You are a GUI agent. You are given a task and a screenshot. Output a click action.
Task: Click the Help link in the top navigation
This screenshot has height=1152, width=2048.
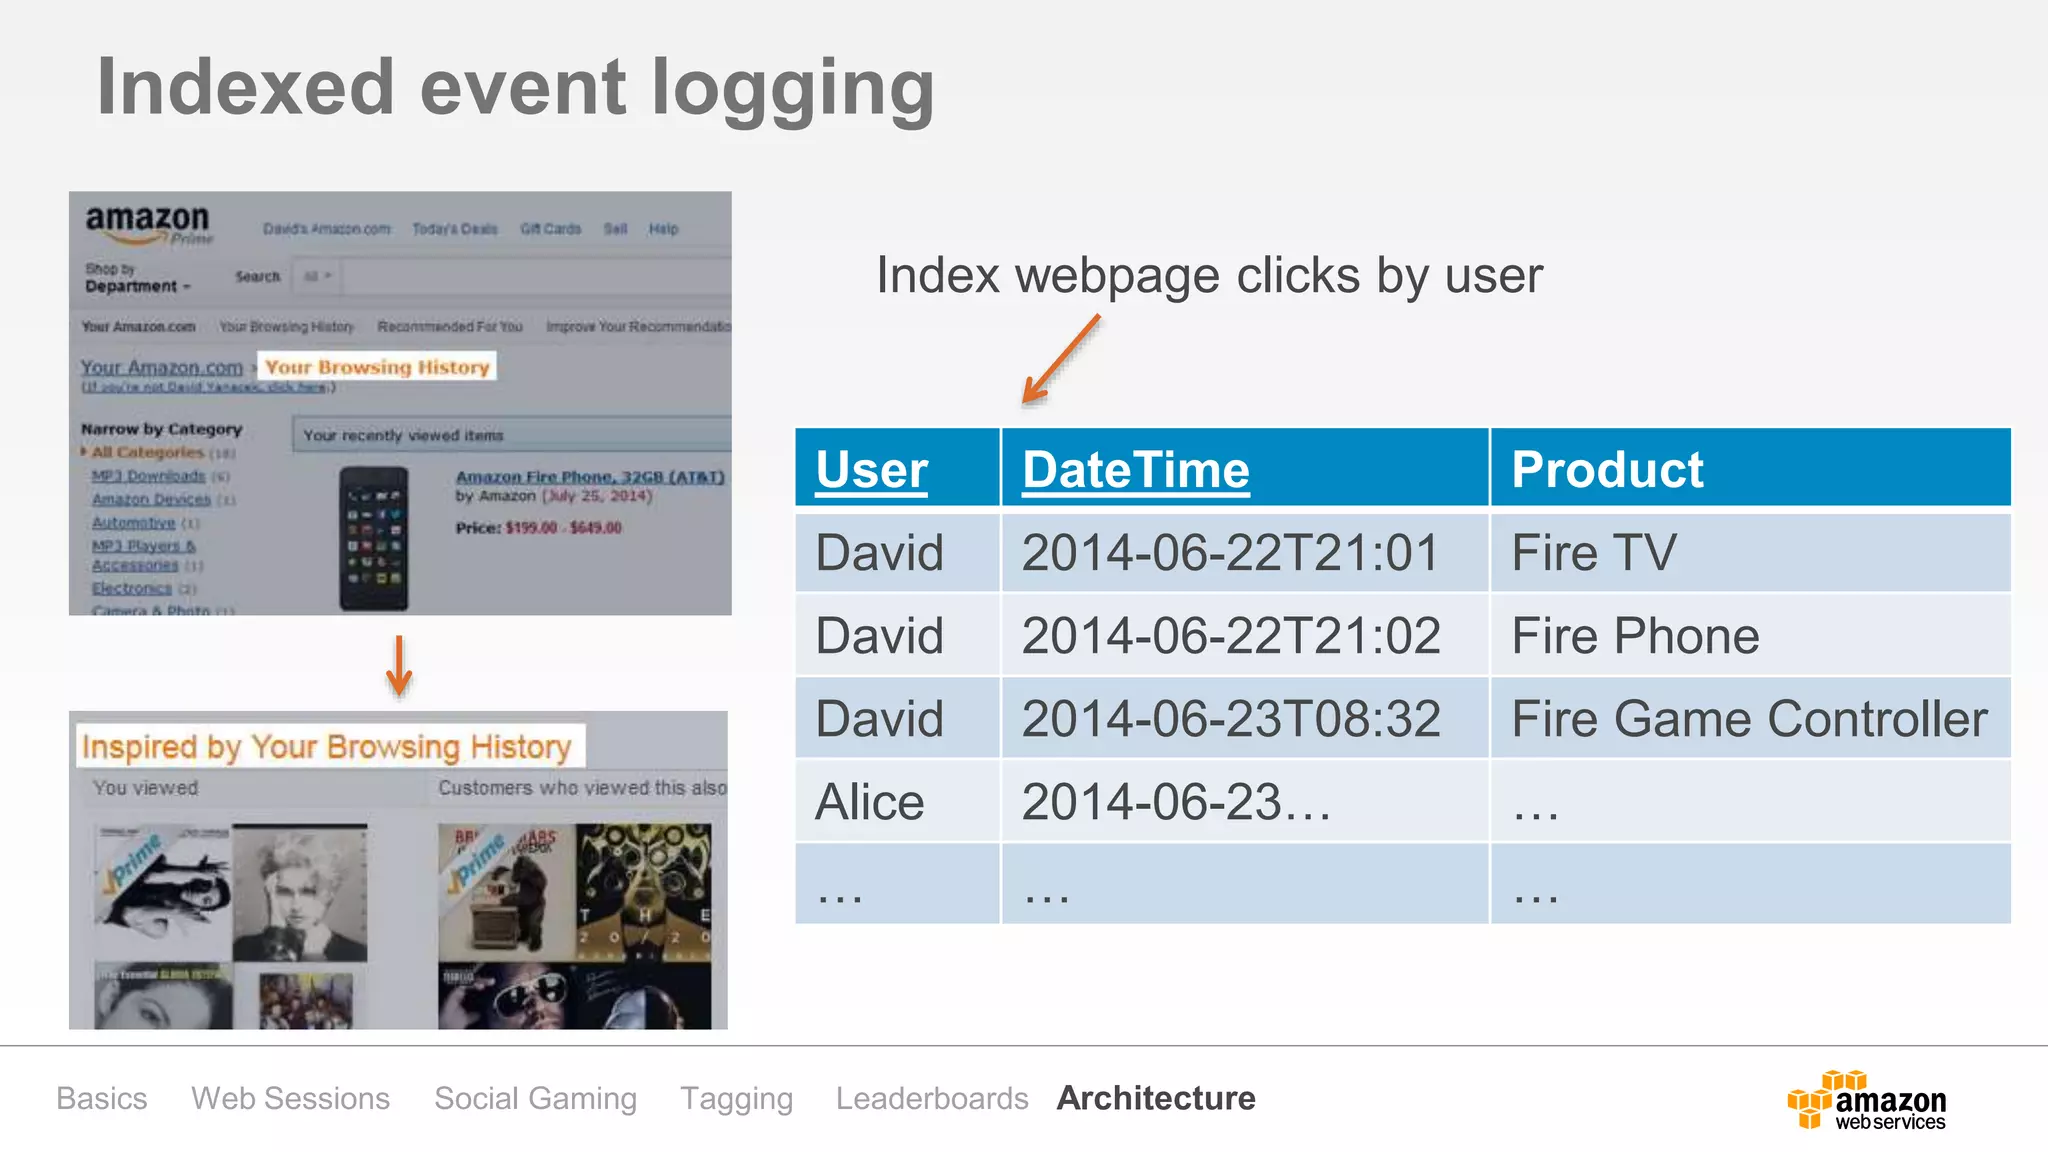pyautogui.click(x=663, y=229)
